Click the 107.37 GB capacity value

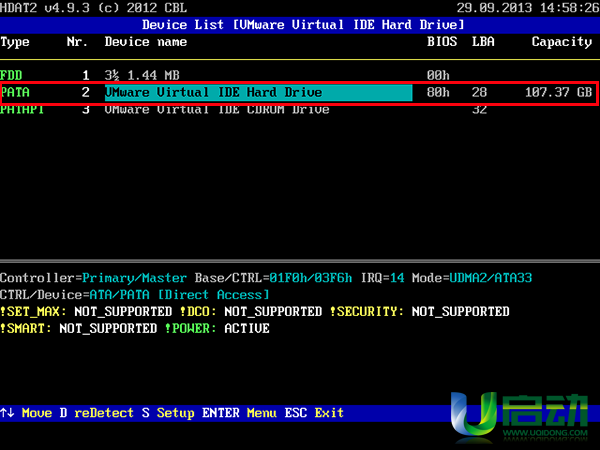[558, 92]
